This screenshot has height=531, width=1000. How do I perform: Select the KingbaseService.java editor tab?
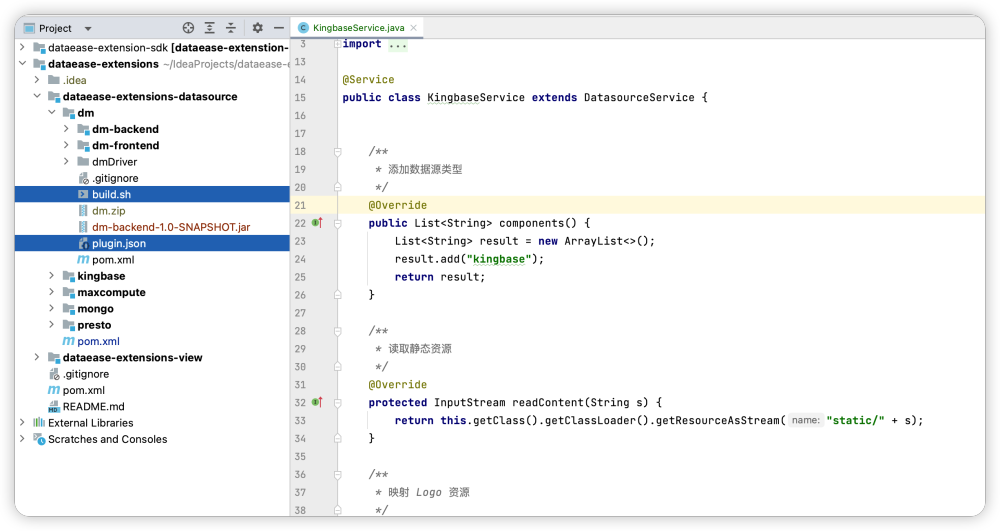click(358, 28)
